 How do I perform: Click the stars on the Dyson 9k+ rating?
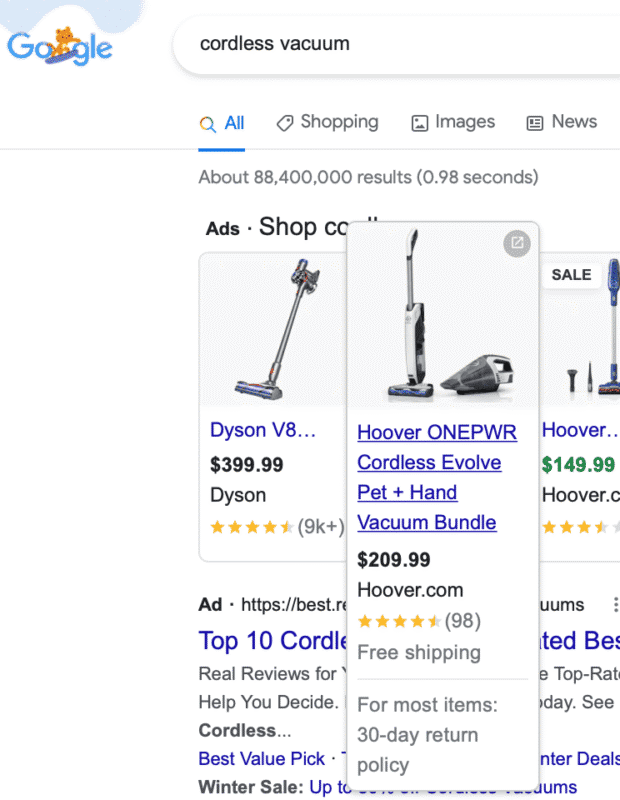[x=252, y=526]
